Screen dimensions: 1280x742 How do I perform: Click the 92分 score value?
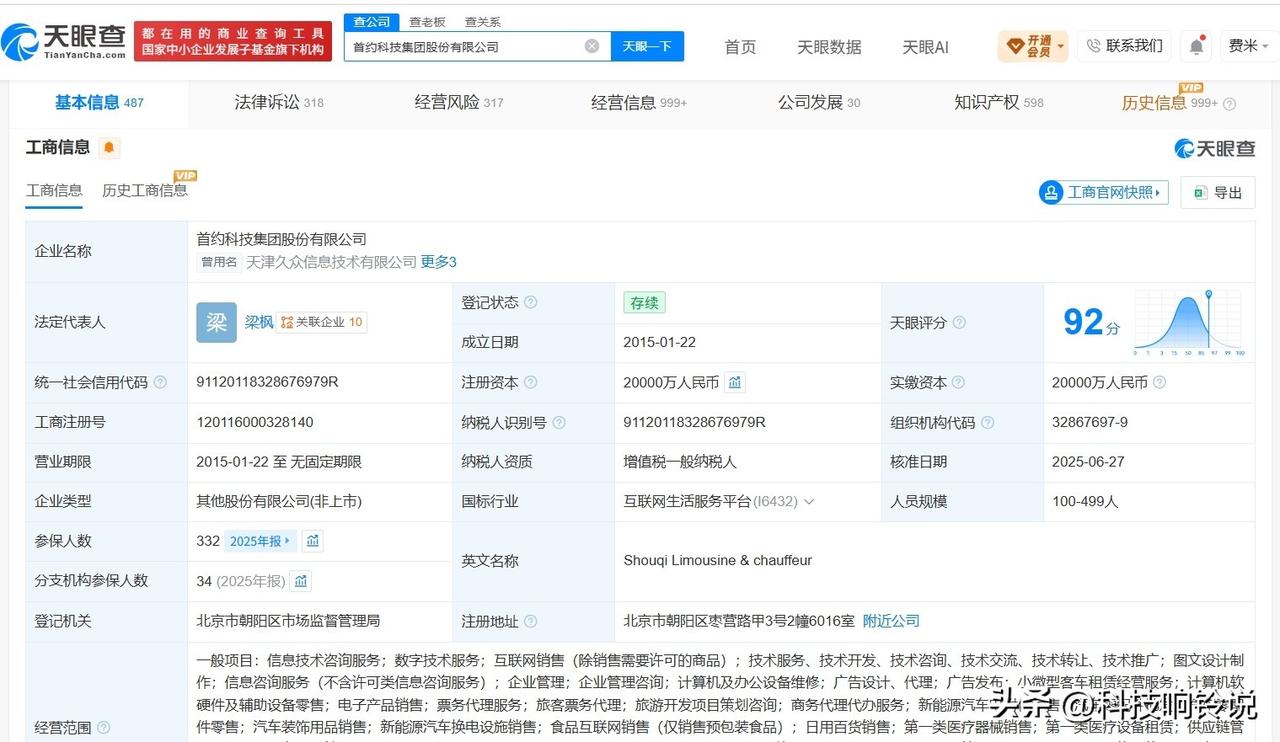click(1091, 322)
